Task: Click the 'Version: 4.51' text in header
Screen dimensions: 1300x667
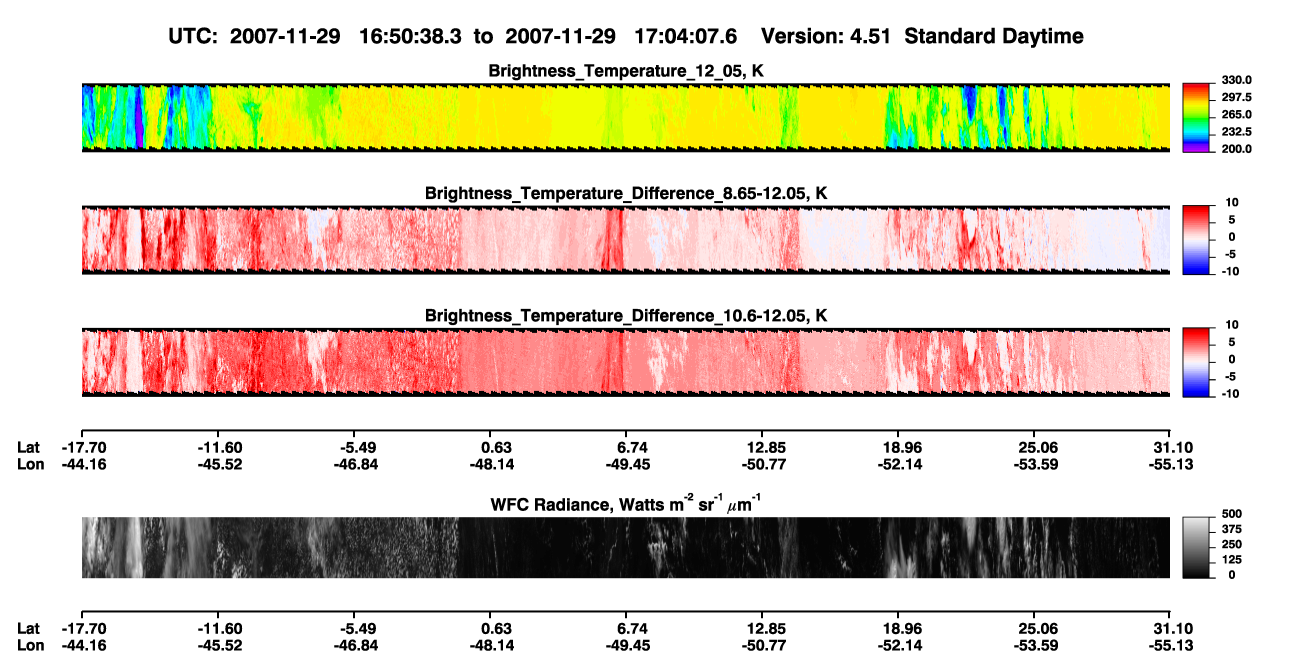Action: click(x=825, y=36)
